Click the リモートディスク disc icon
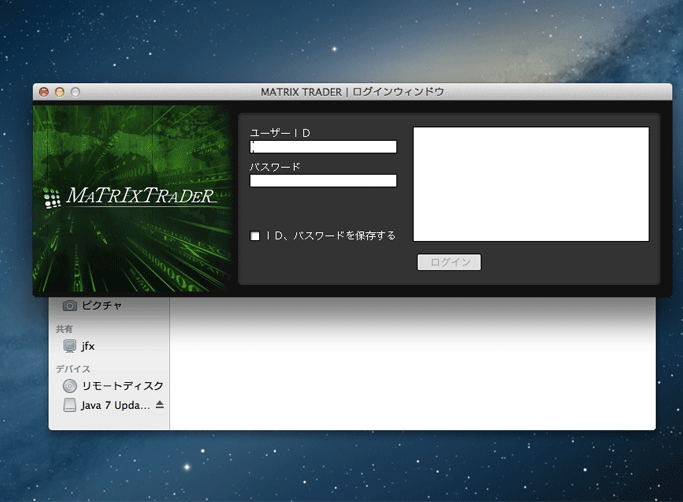 [x=70, y=386]
